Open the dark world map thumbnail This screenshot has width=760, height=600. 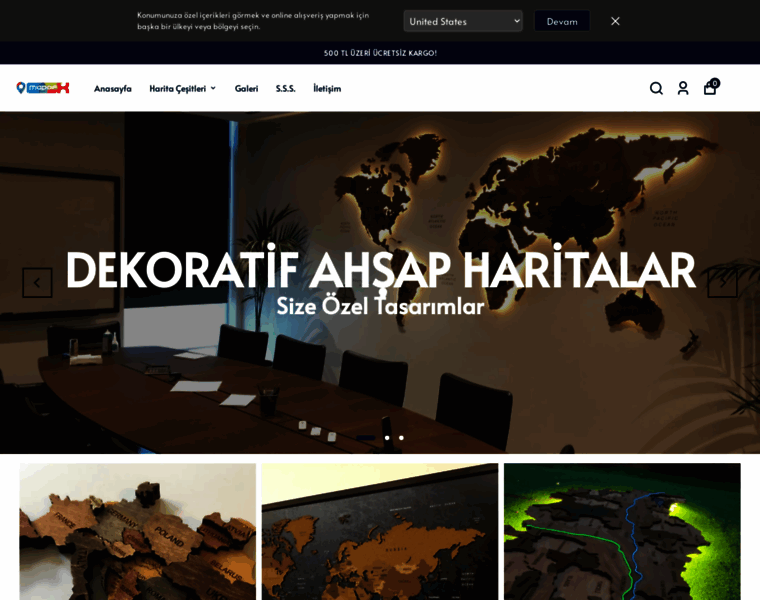click(x=379, y=531)
